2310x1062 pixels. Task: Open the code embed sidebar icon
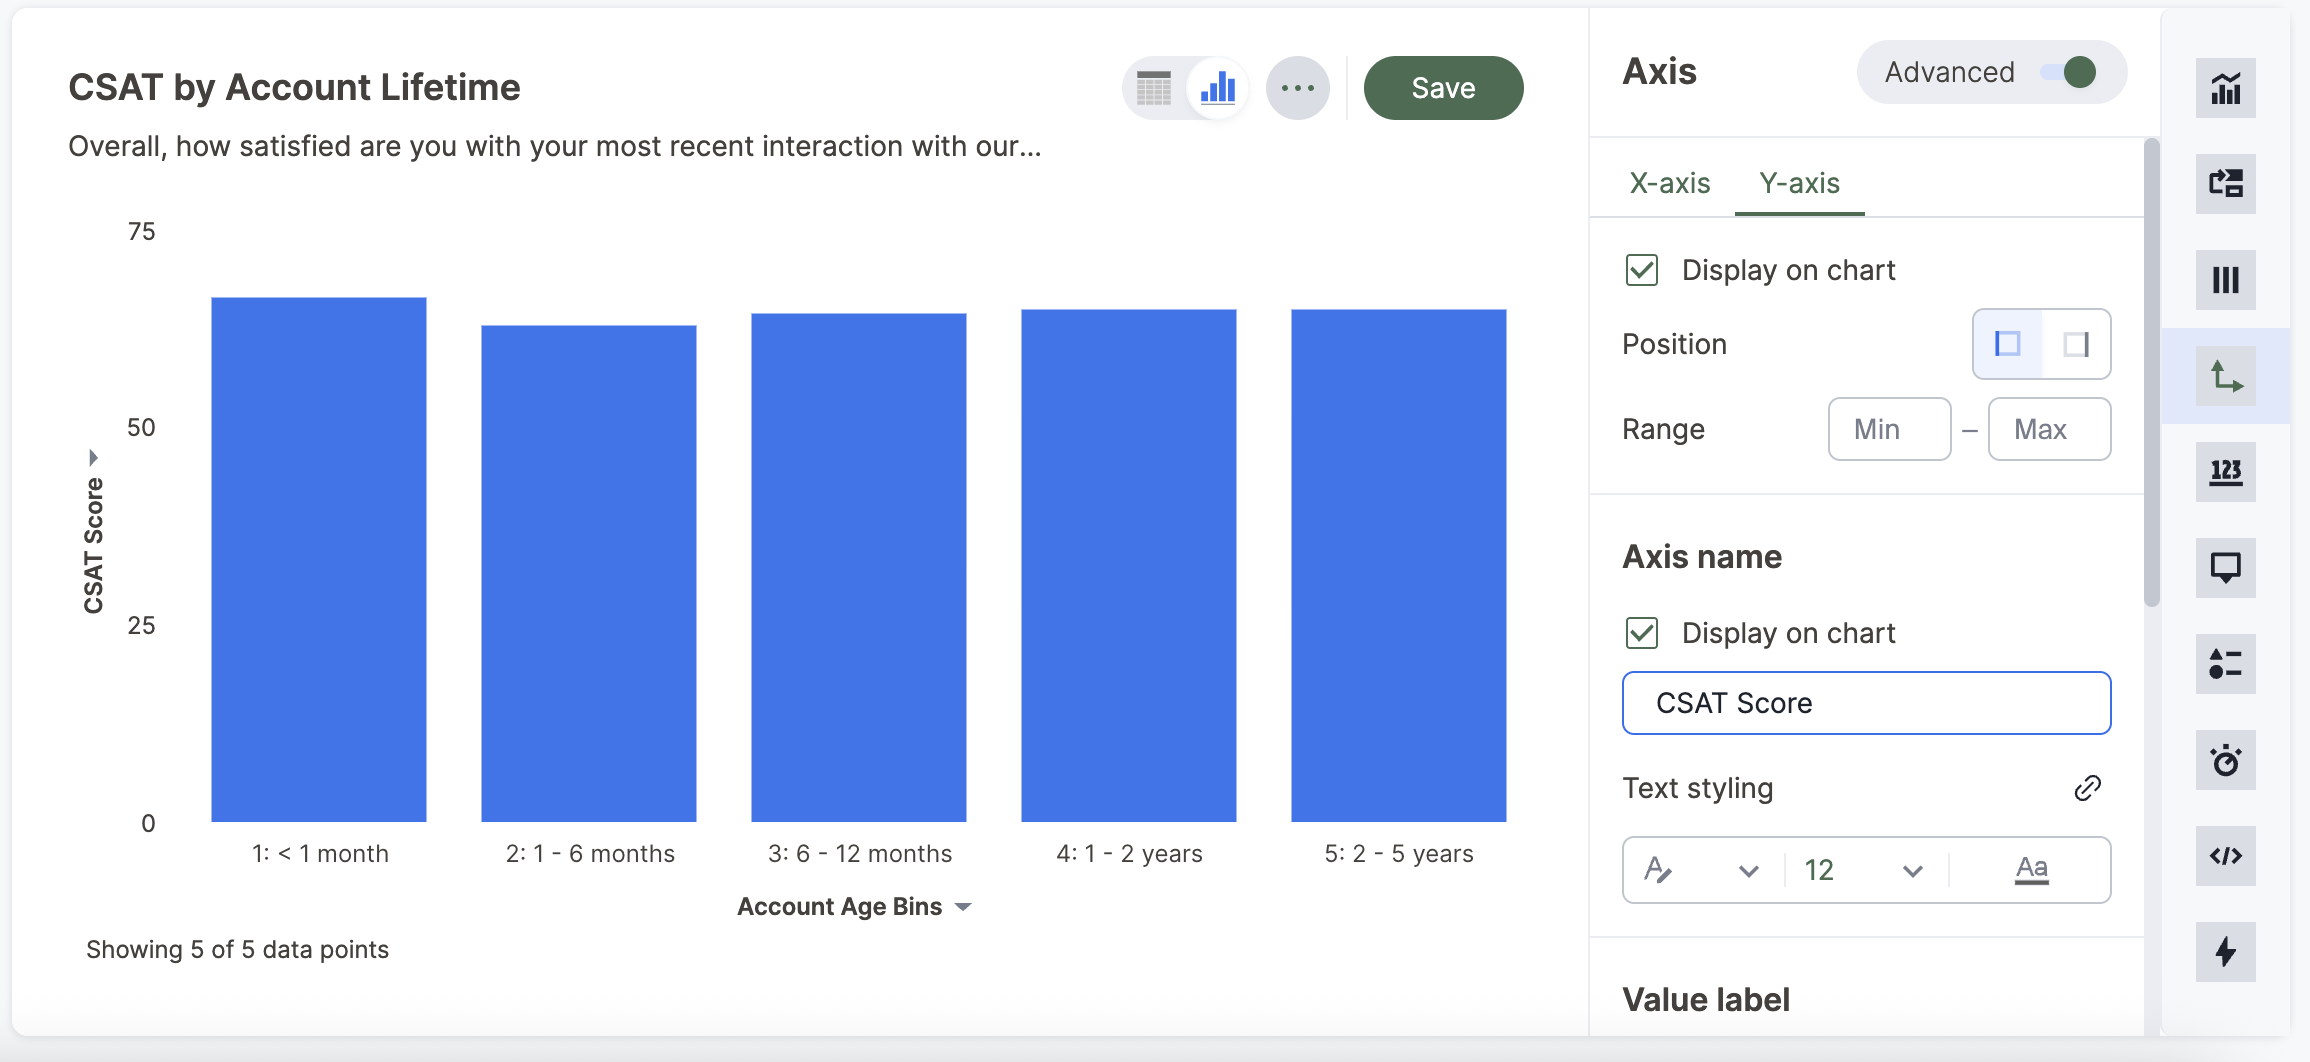tap(2225, 856)
